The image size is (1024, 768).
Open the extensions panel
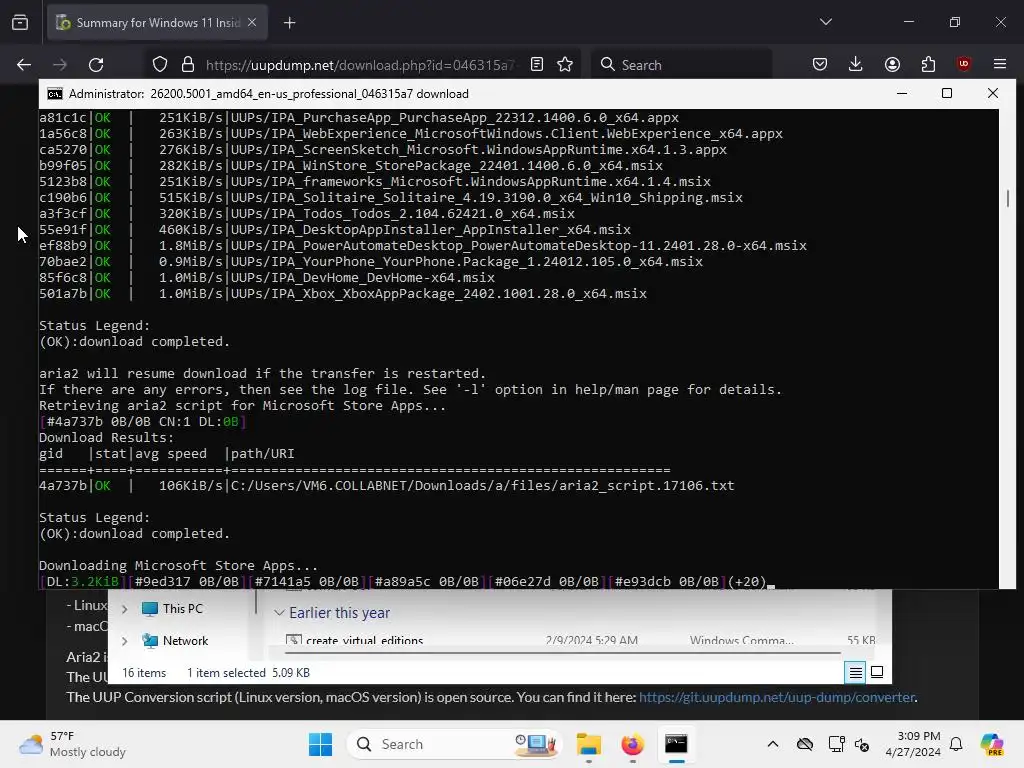pos(928,65)
